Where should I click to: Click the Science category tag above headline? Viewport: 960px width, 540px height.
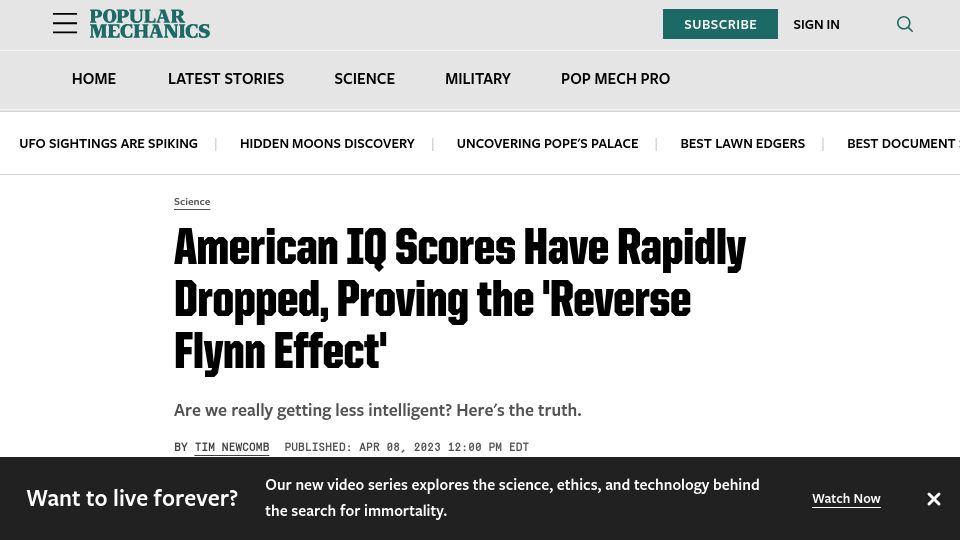tap(192, 201)
